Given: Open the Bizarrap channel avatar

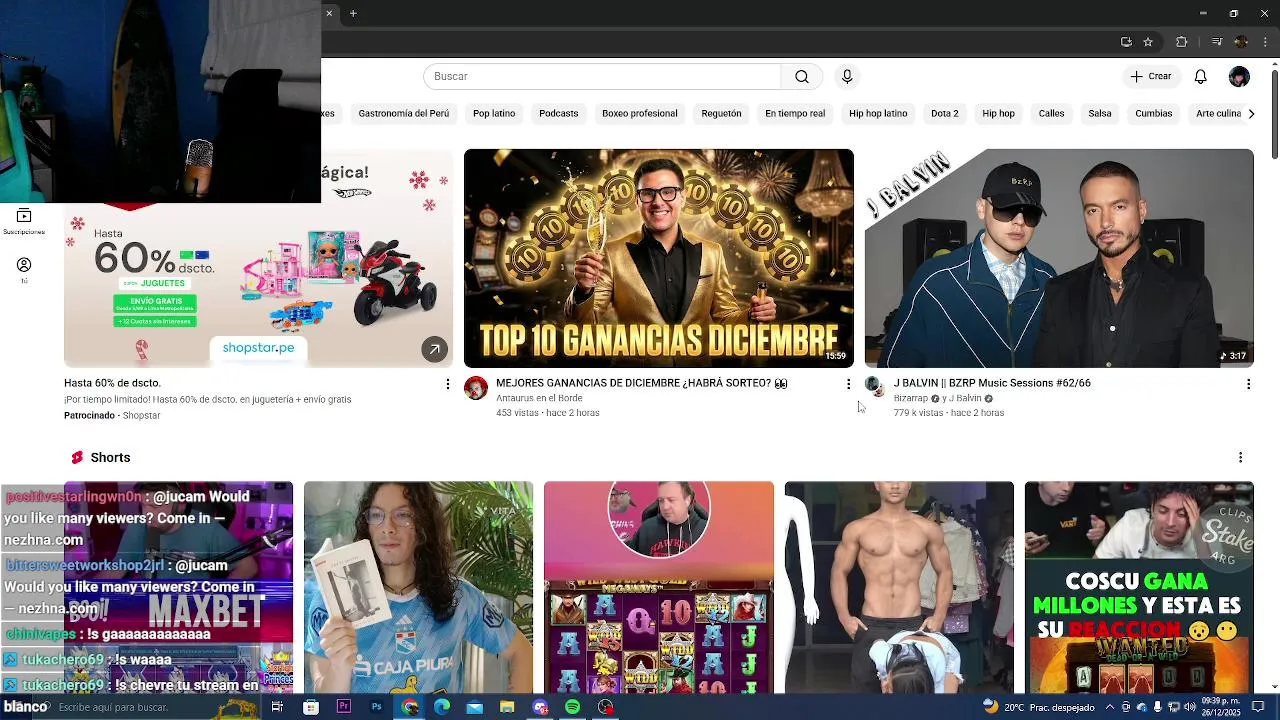Looking at the screenshot, I should point(874,387).
